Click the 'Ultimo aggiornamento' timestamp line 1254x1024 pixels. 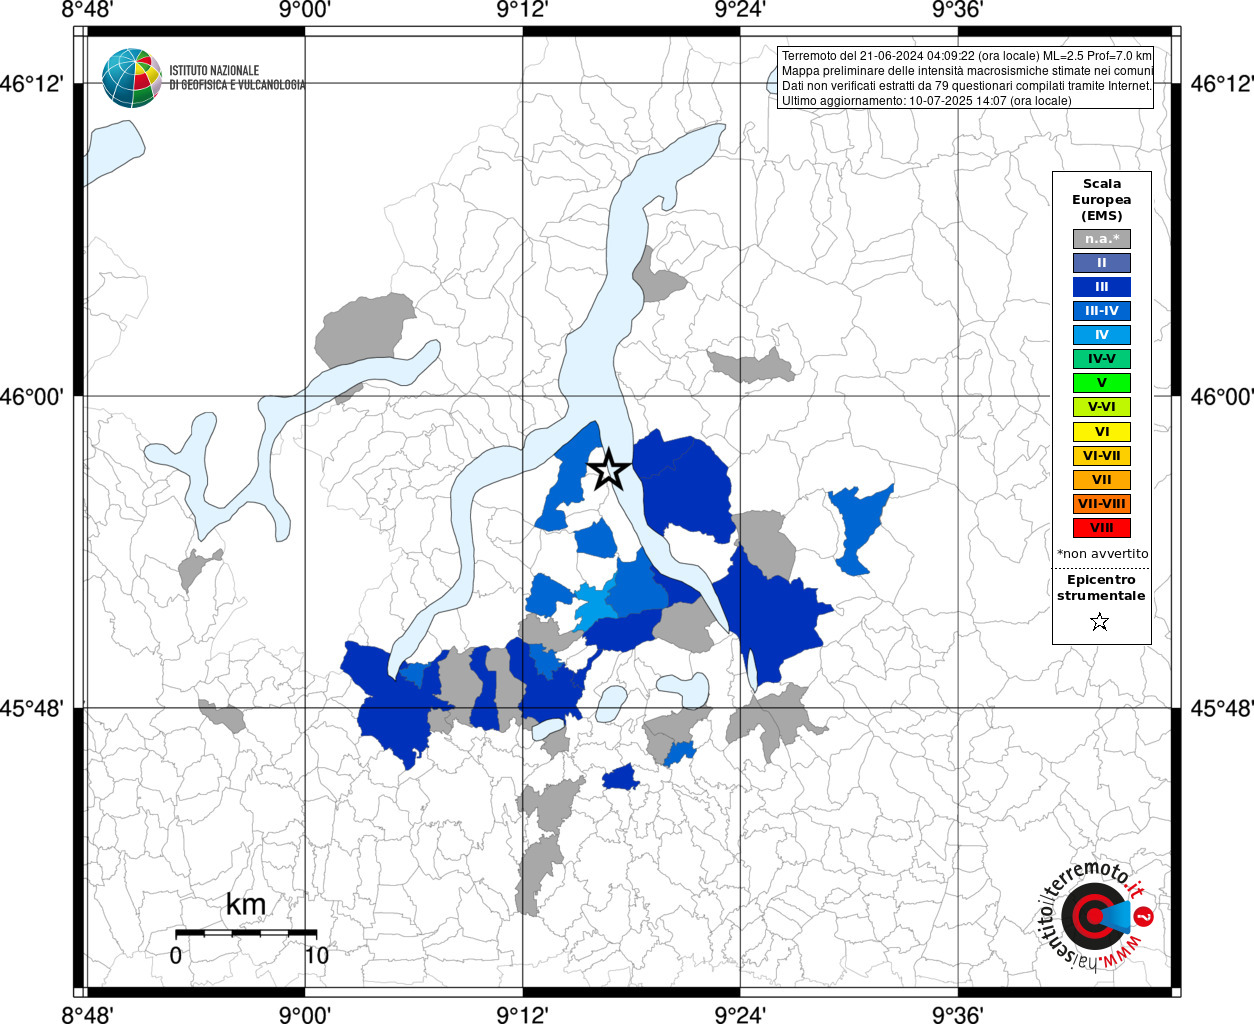pos(926,101)
